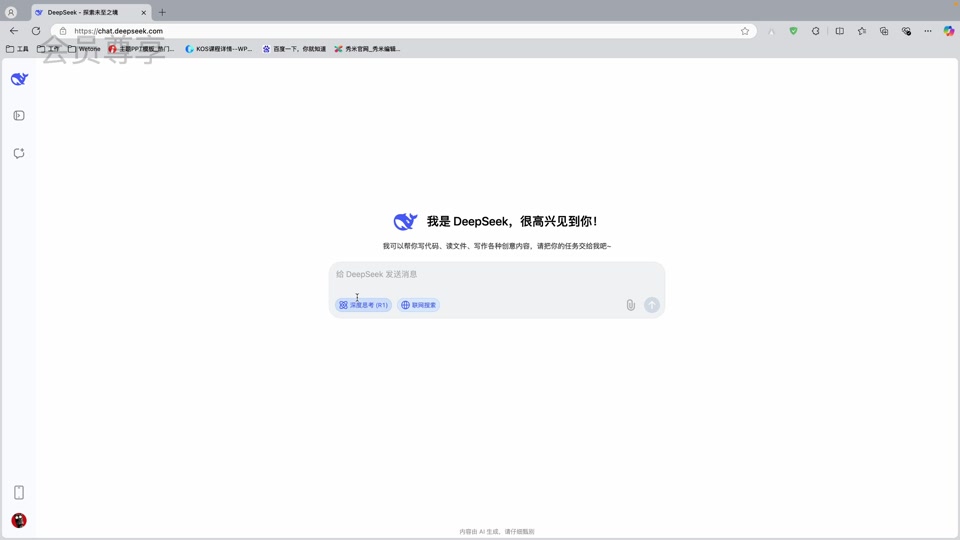This screenshot has width=960, height=540.
Task: Click the 内容由 AI 生成 footer text
Action: [x=497, y=531]
